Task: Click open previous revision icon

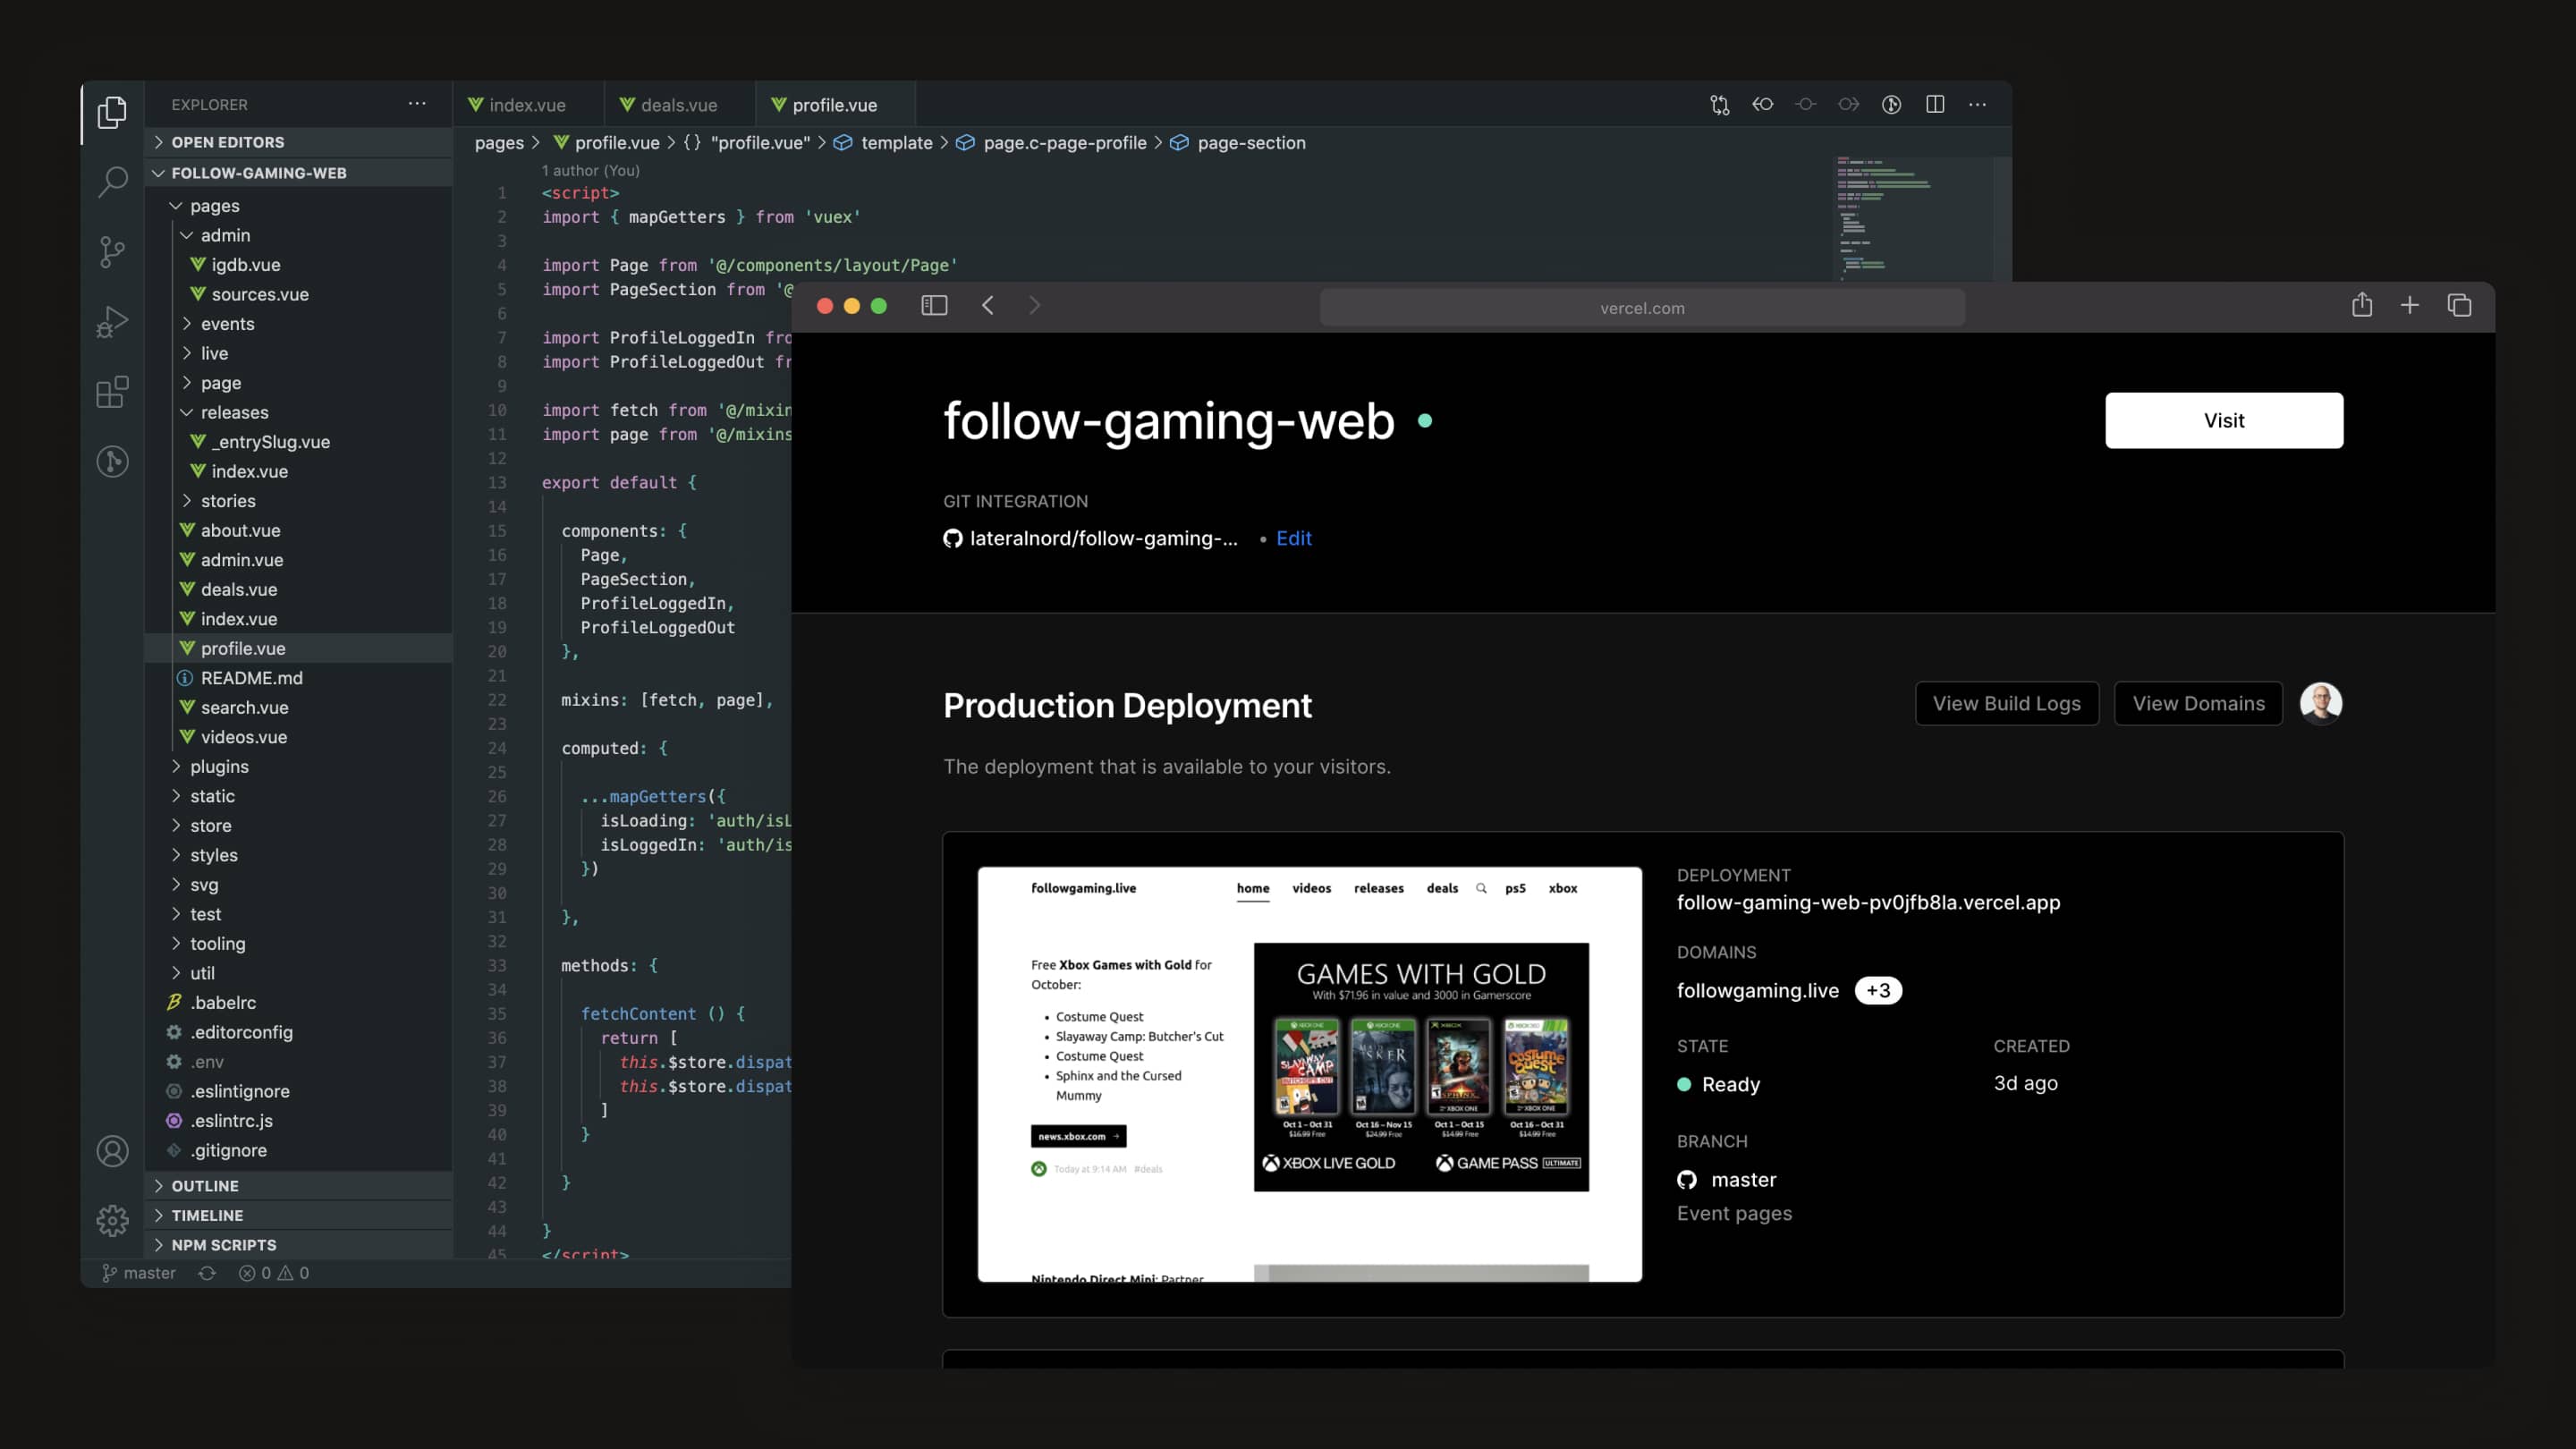Action: [x=1762, y=104]
